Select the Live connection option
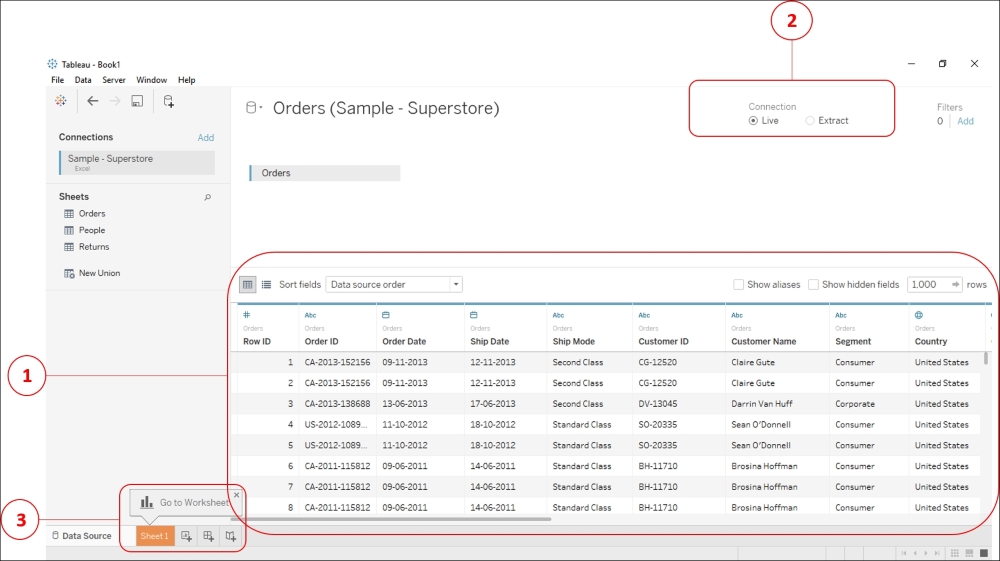 click(x=753, y=121)
